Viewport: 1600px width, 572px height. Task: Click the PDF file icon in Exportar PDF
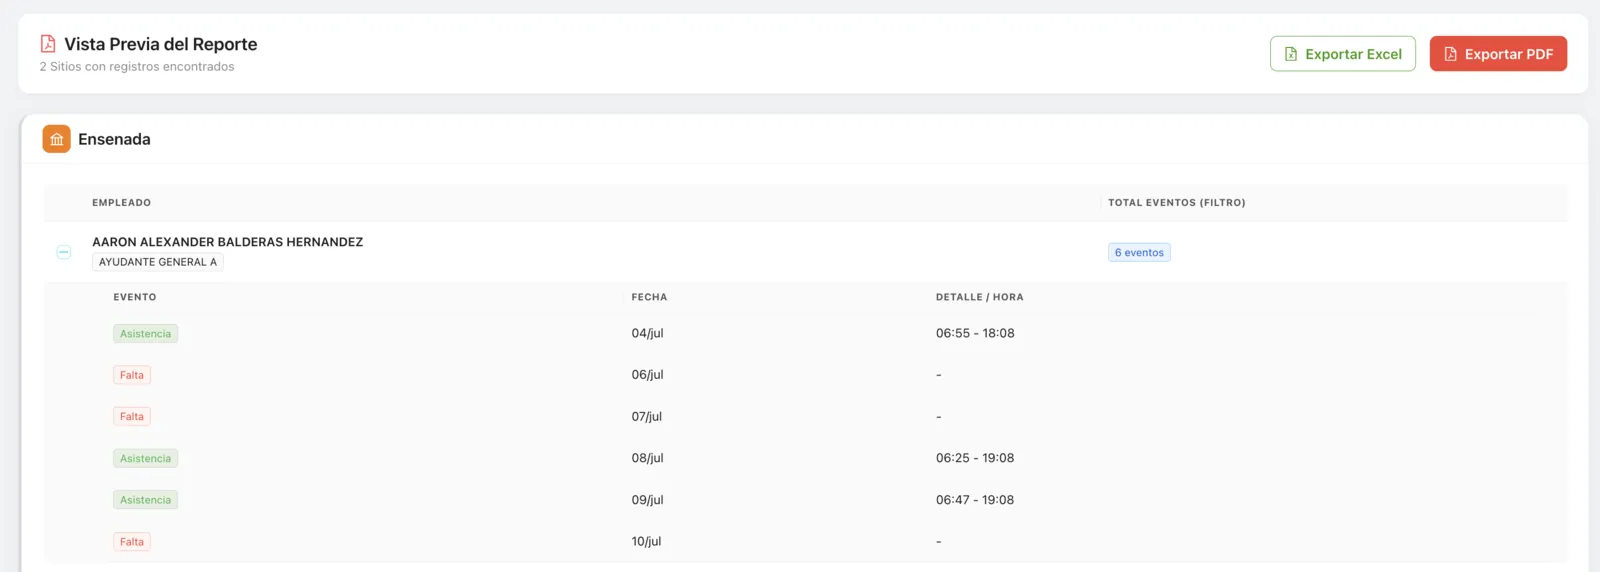coord(1450,54)
